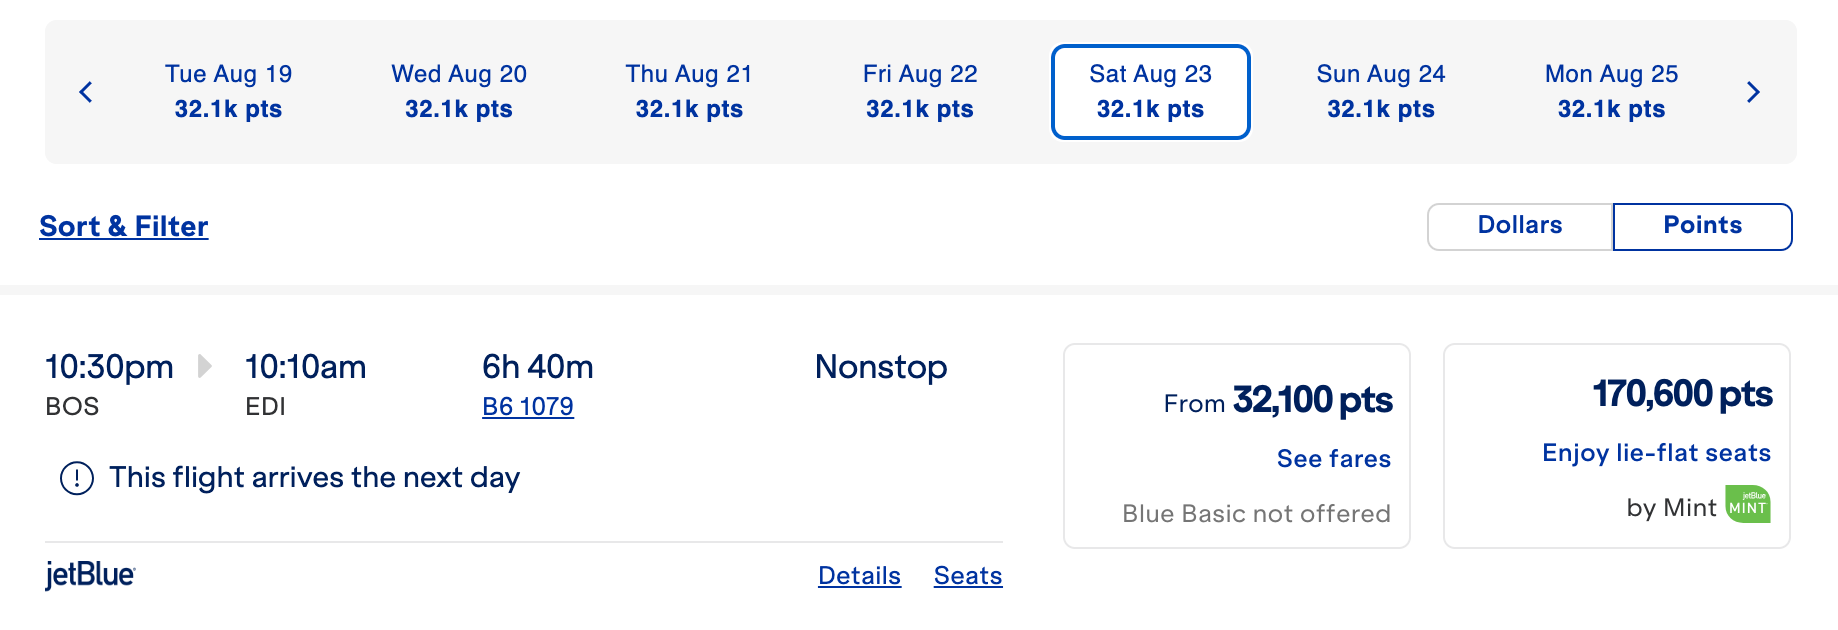Click the JetBlue airline logo

click(x=90, y=575)
